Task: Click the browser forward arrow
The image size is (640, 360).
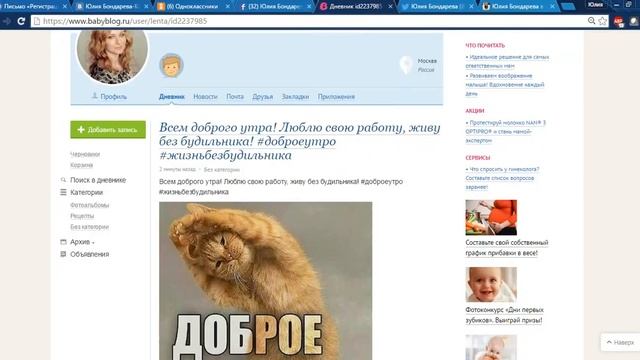Action: pyautogui.click(x=6, y=21)
